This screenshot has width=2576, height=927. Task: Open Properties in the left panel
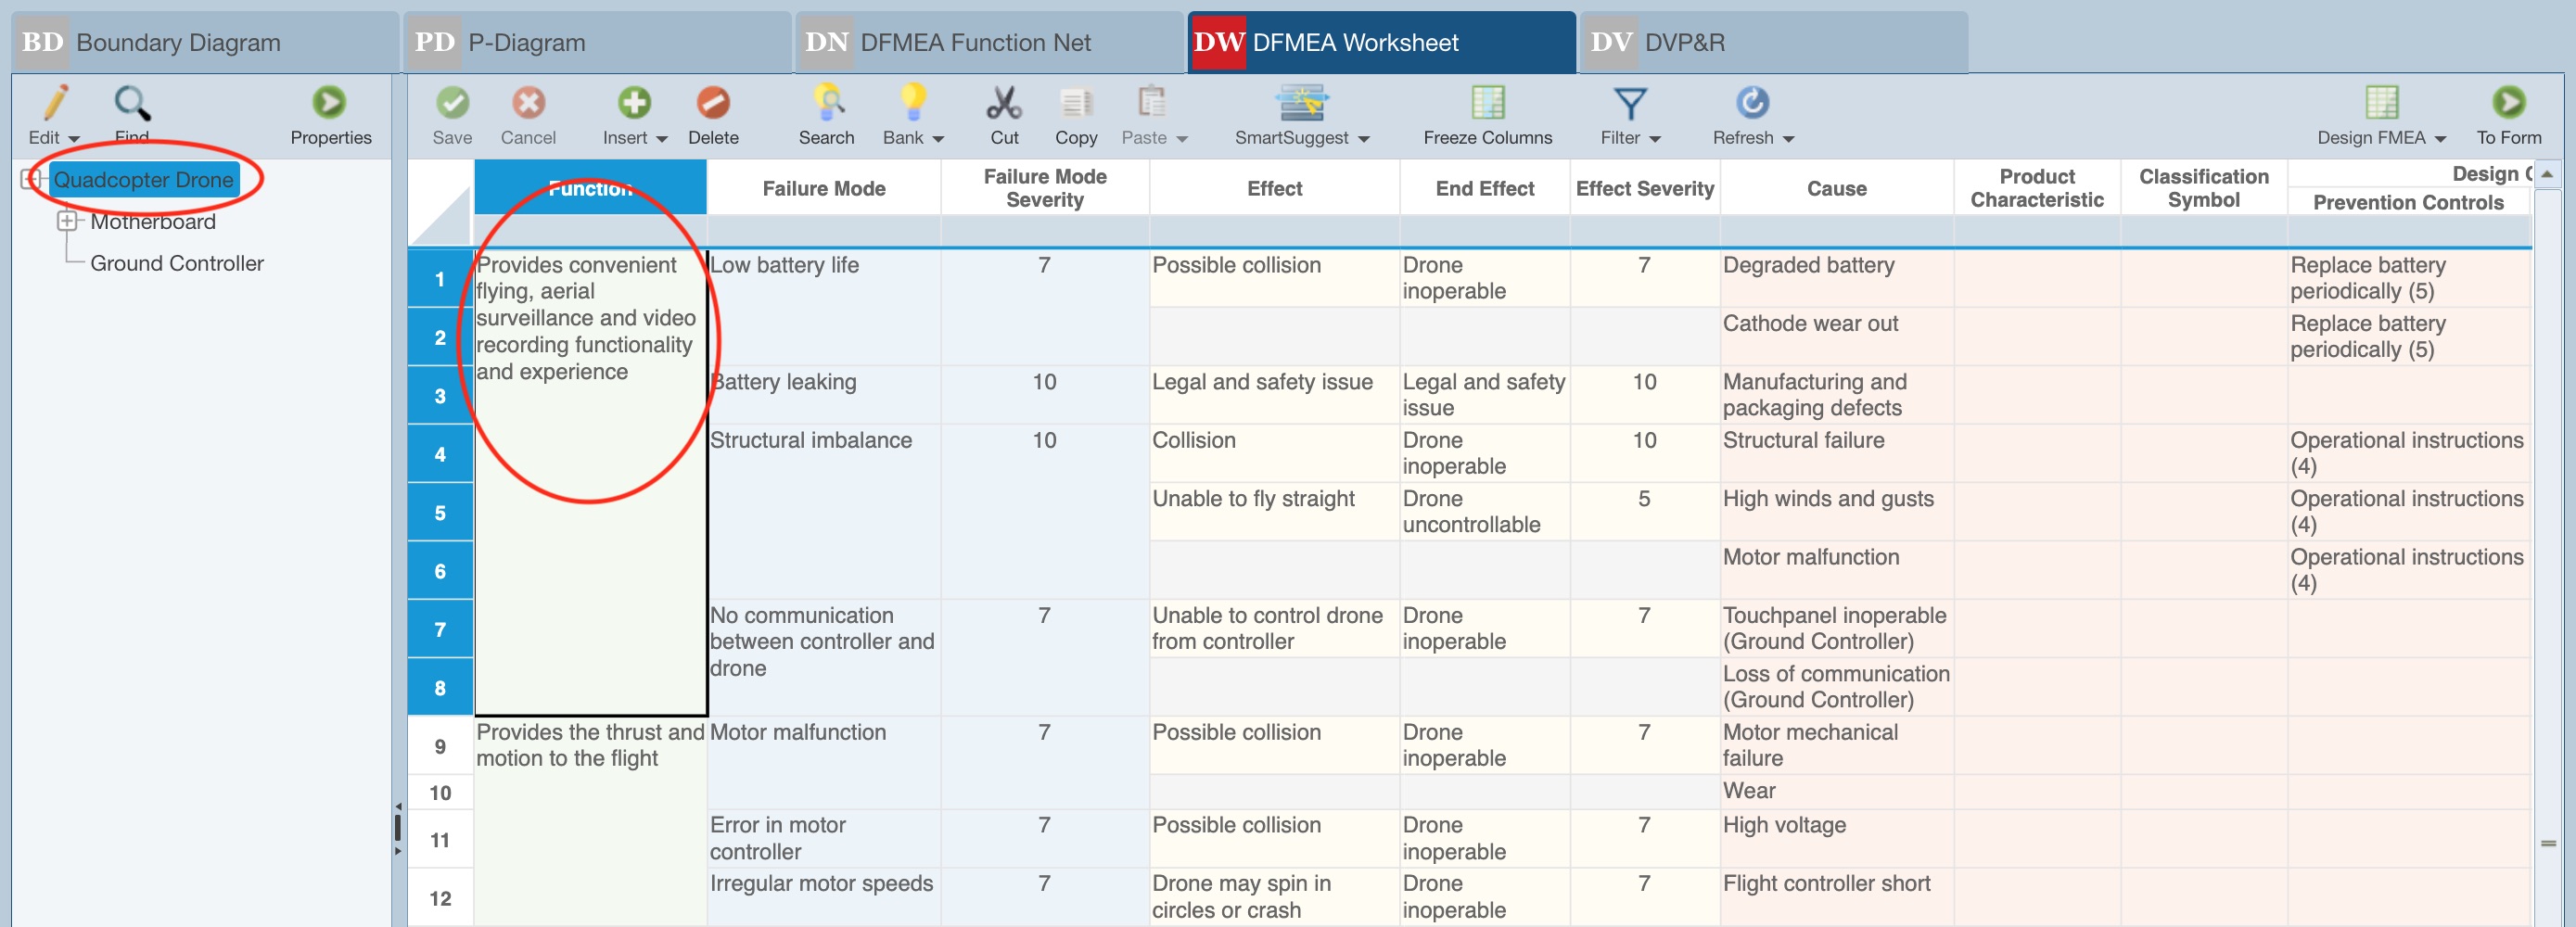coord(329,103)
